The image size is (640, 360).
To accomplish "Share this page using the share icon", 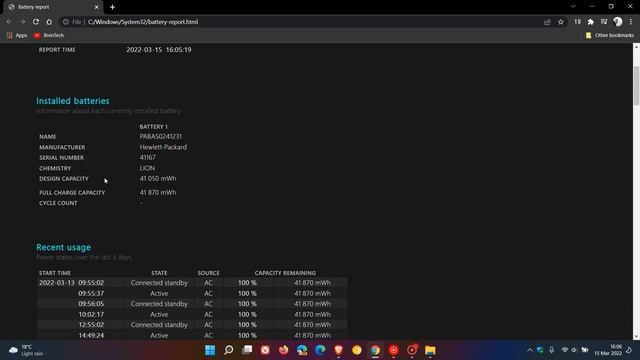I will [547, 22].
